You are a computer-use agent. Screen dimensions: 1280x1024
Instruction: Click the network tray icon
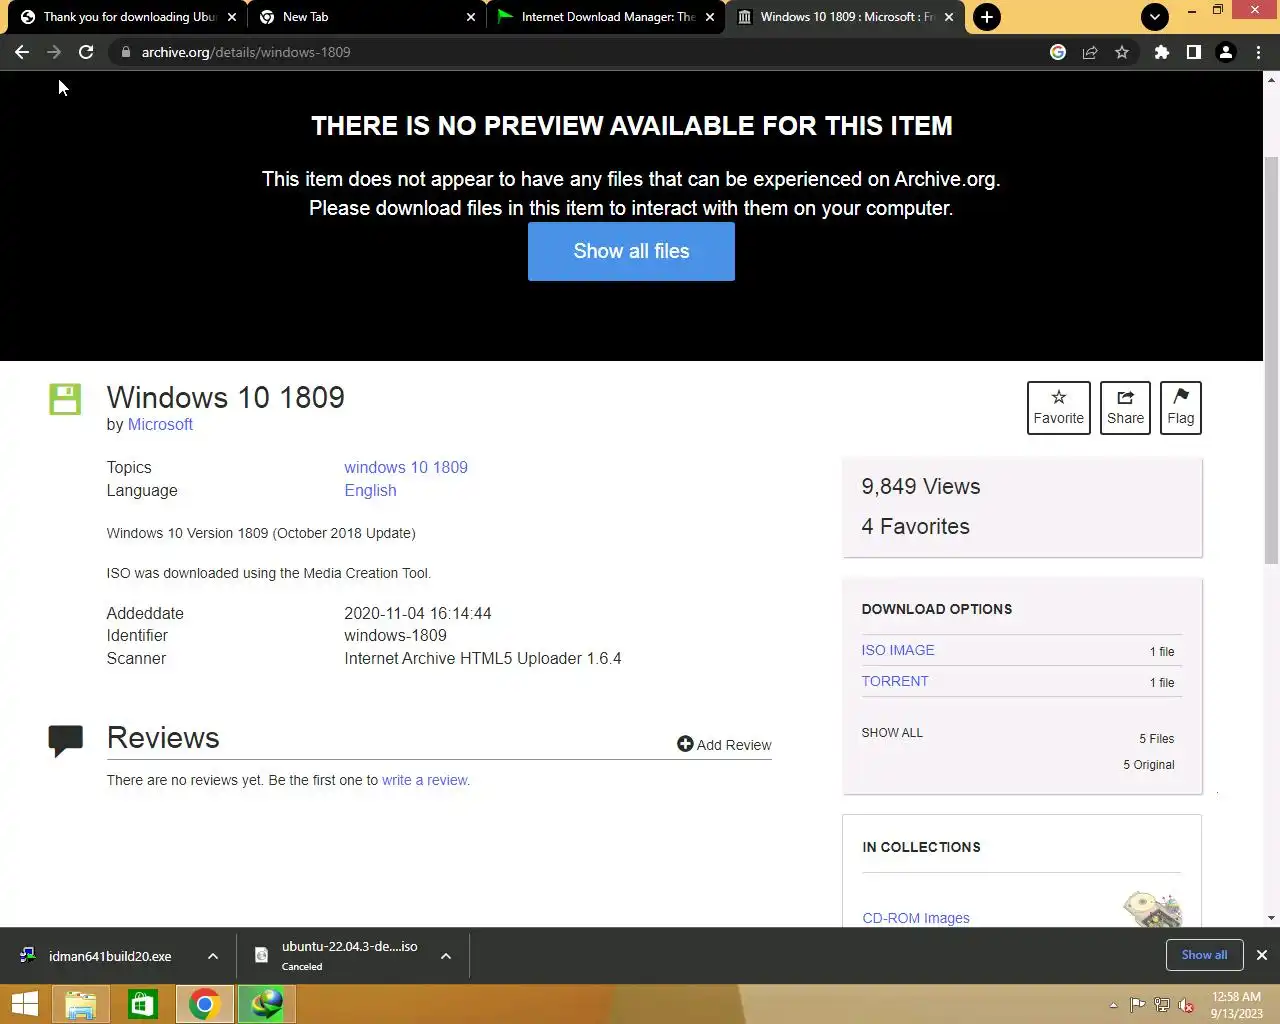click(1162, 1005)
